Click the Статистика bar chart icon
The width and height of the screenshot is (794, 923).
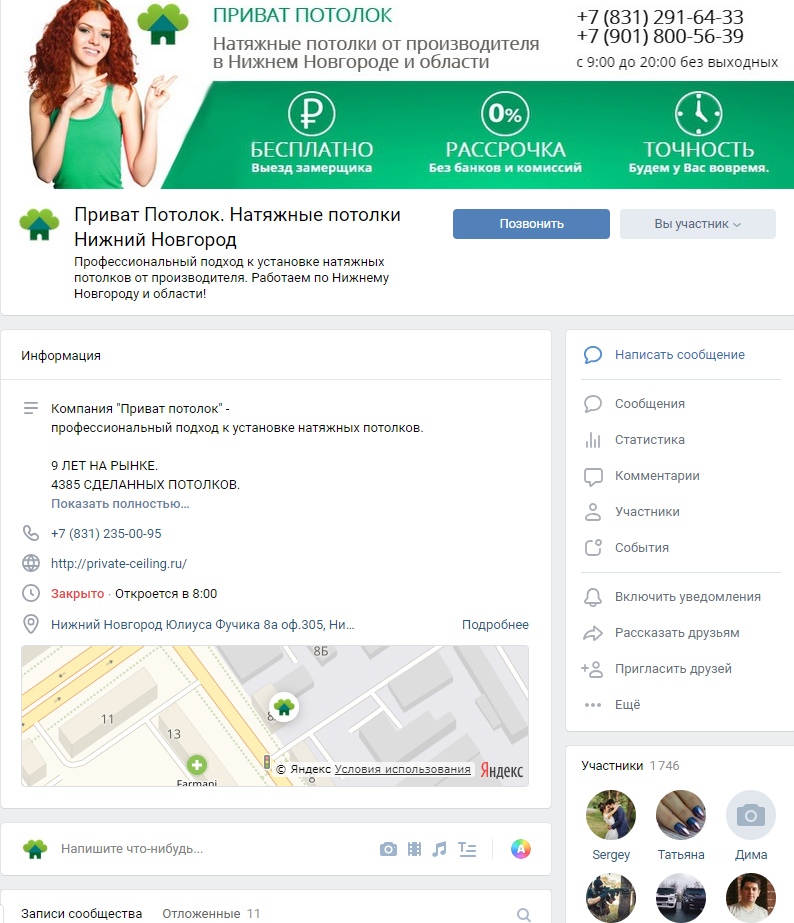click(593, 440)
